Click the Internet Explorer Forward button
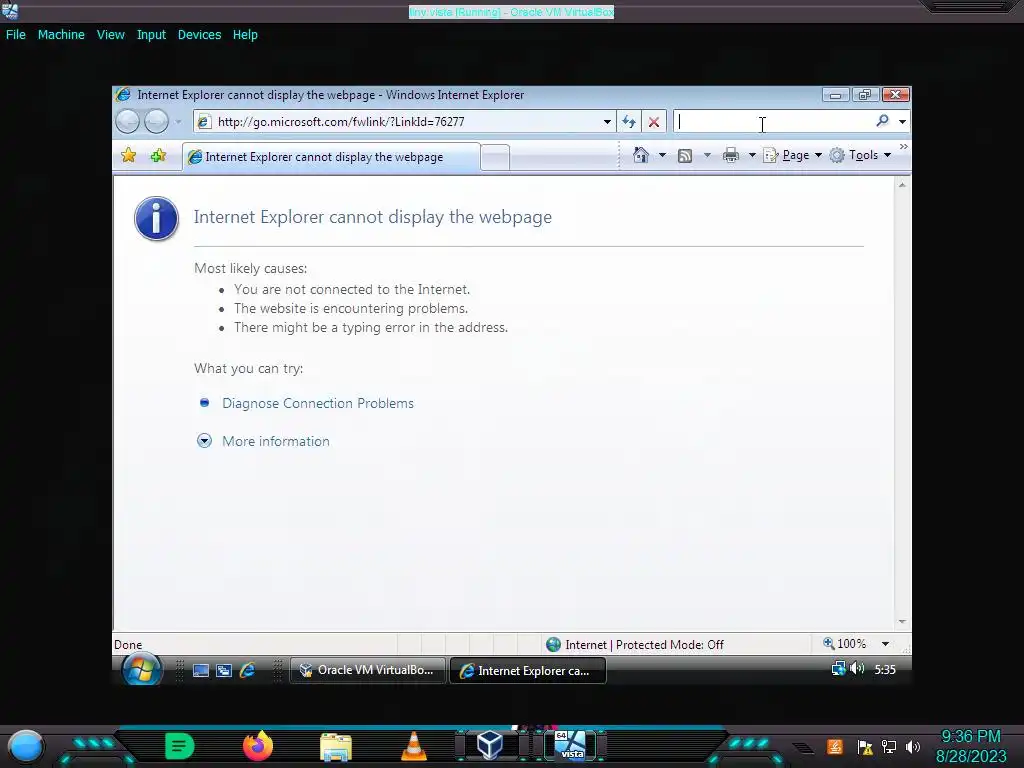Screen dimensions: 1024x768 point(157,121)
